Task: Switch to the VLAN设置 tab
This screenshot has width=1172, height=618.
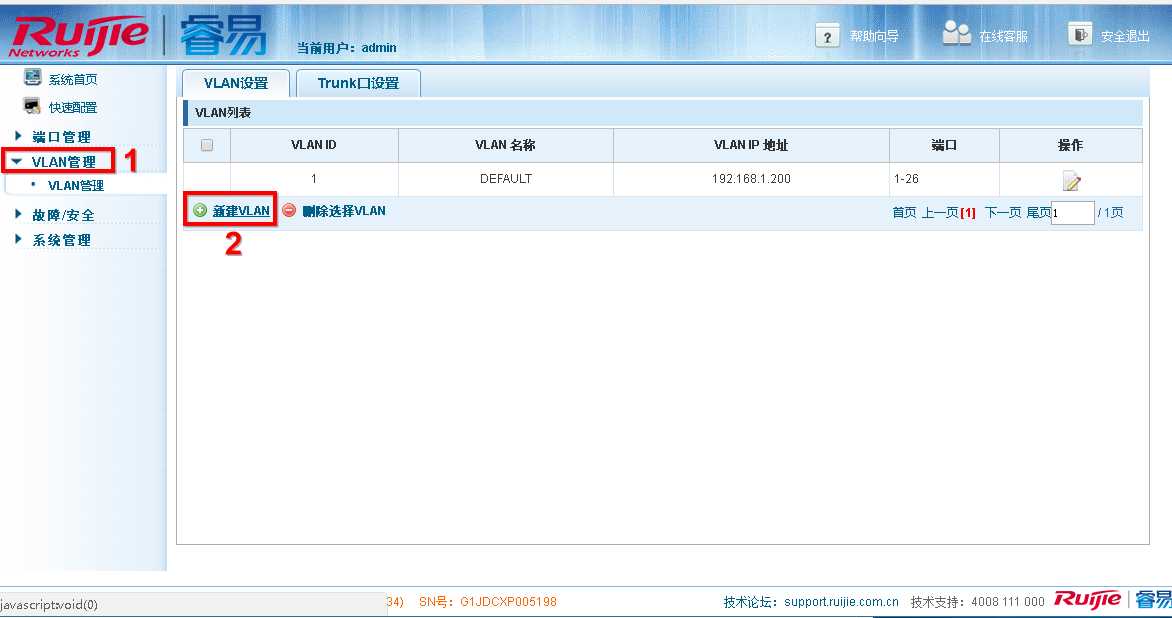Action: tap(235, 83)
